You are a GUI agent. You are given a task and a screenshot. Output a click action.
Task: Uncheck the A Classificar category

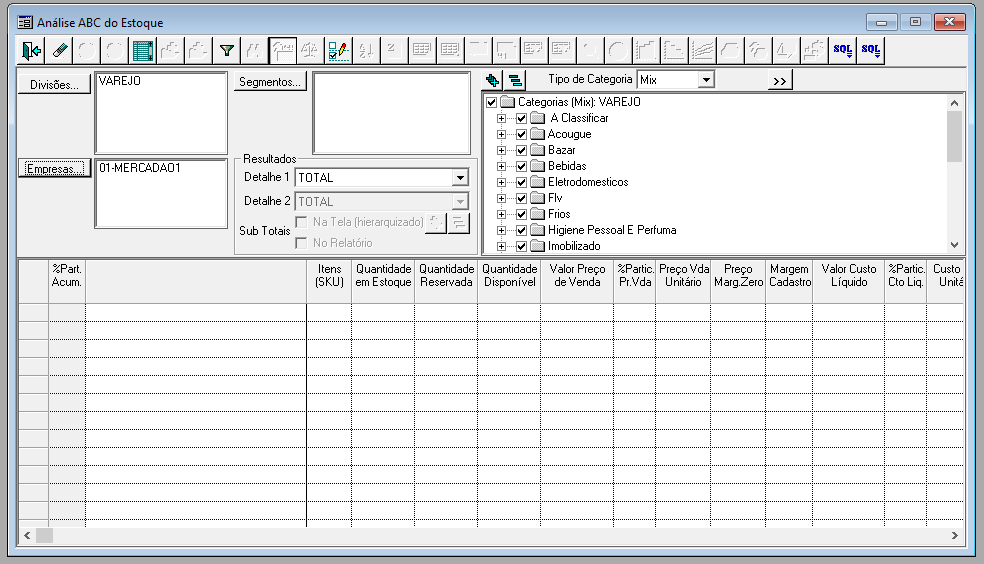point(521,118)
